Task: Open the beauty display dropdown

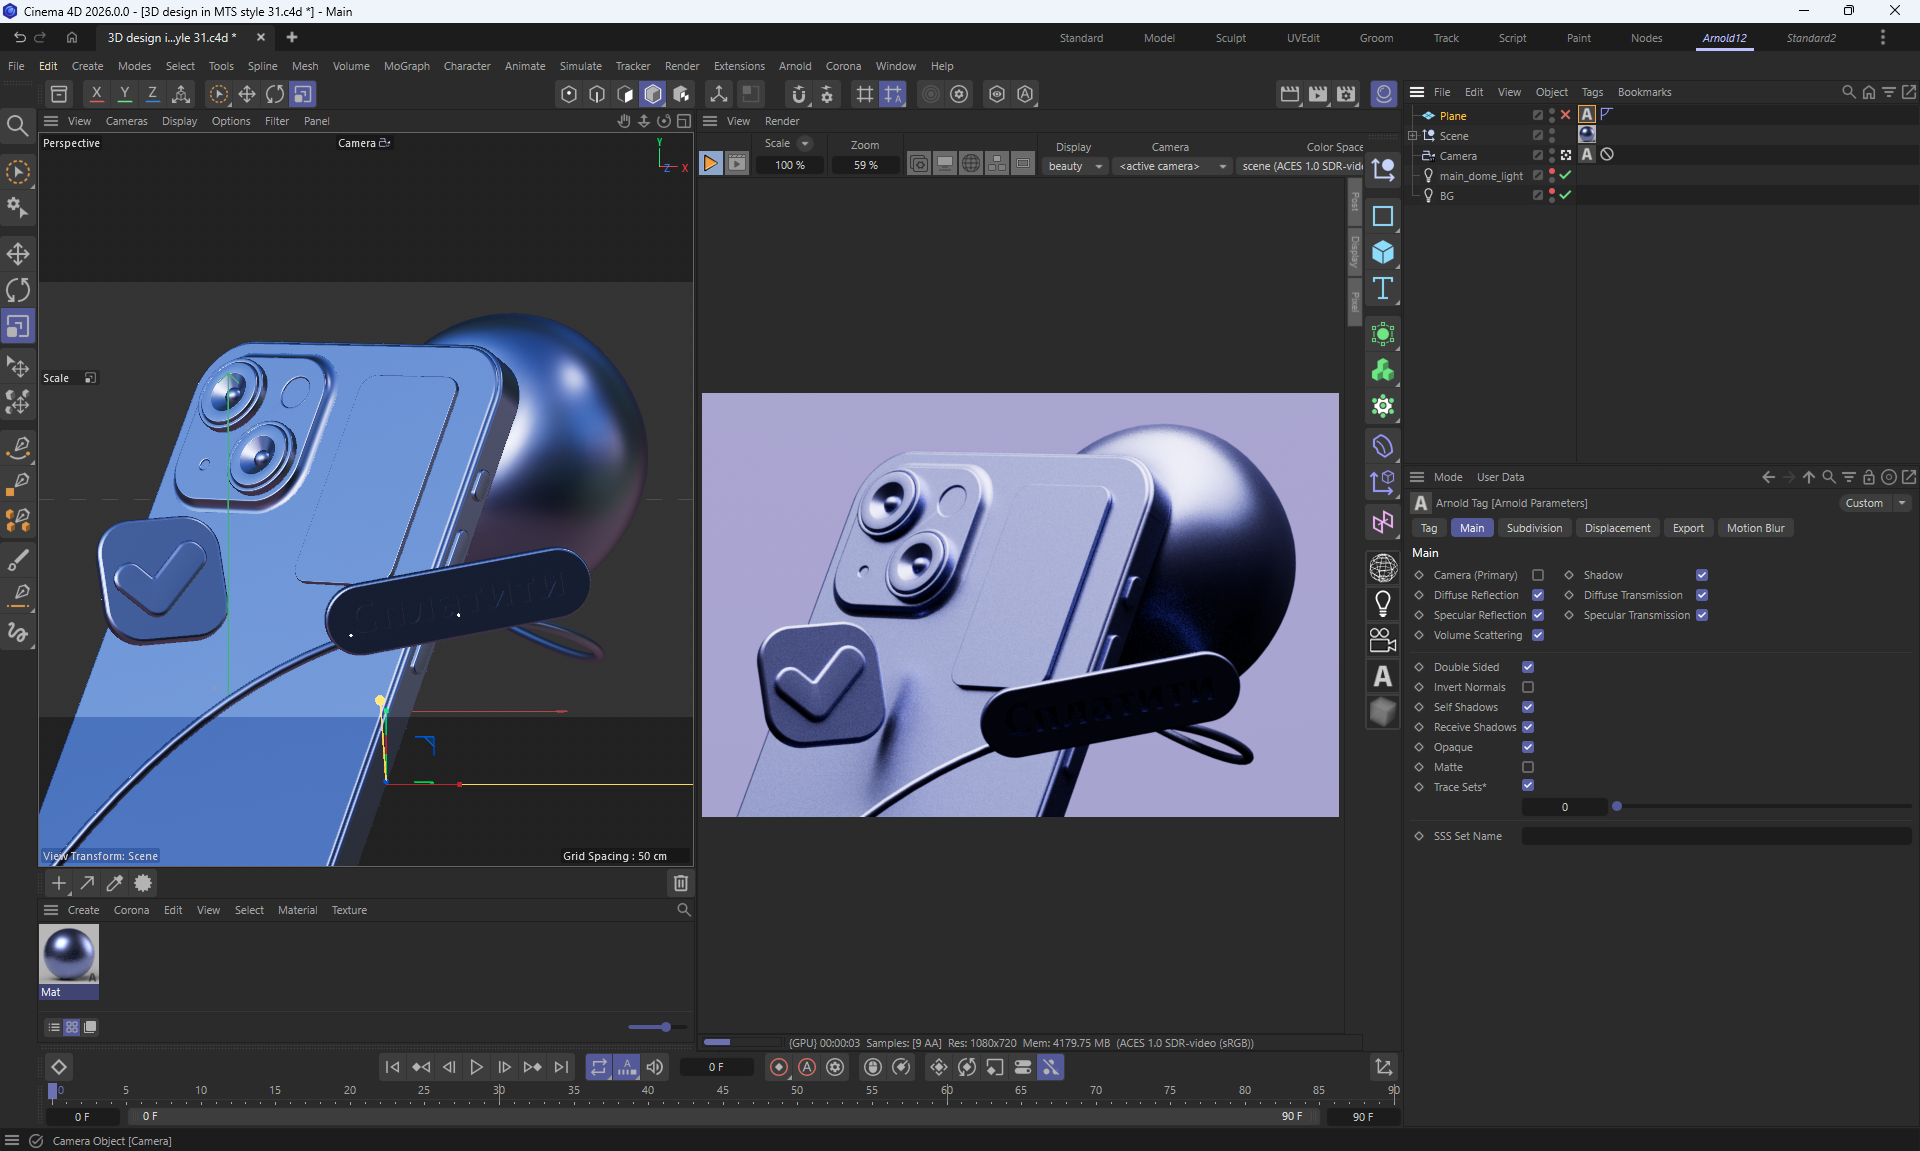Action: [x=1075, y=166]
